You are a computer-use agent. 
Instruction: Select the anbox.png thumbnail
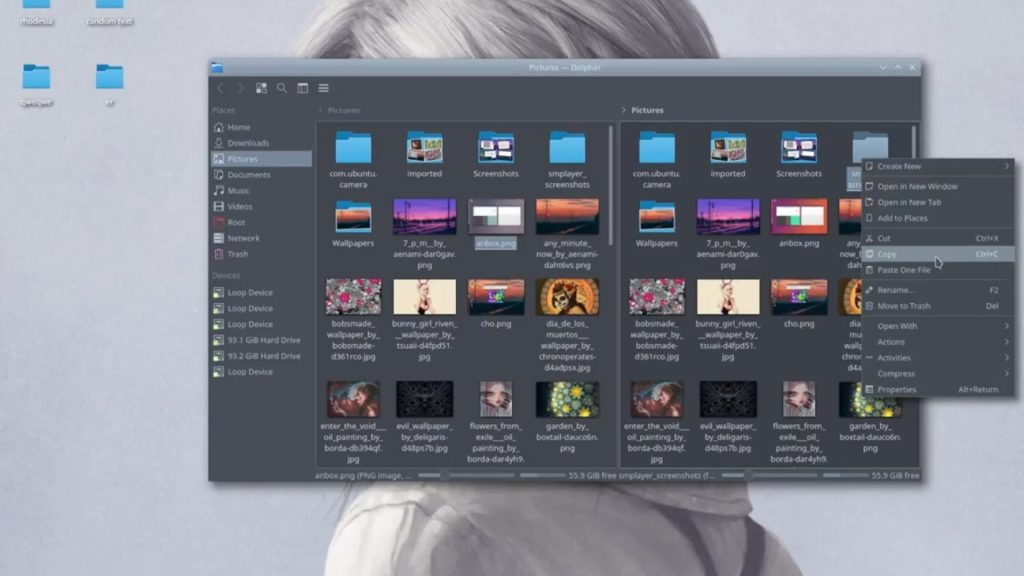coord(496,215)
